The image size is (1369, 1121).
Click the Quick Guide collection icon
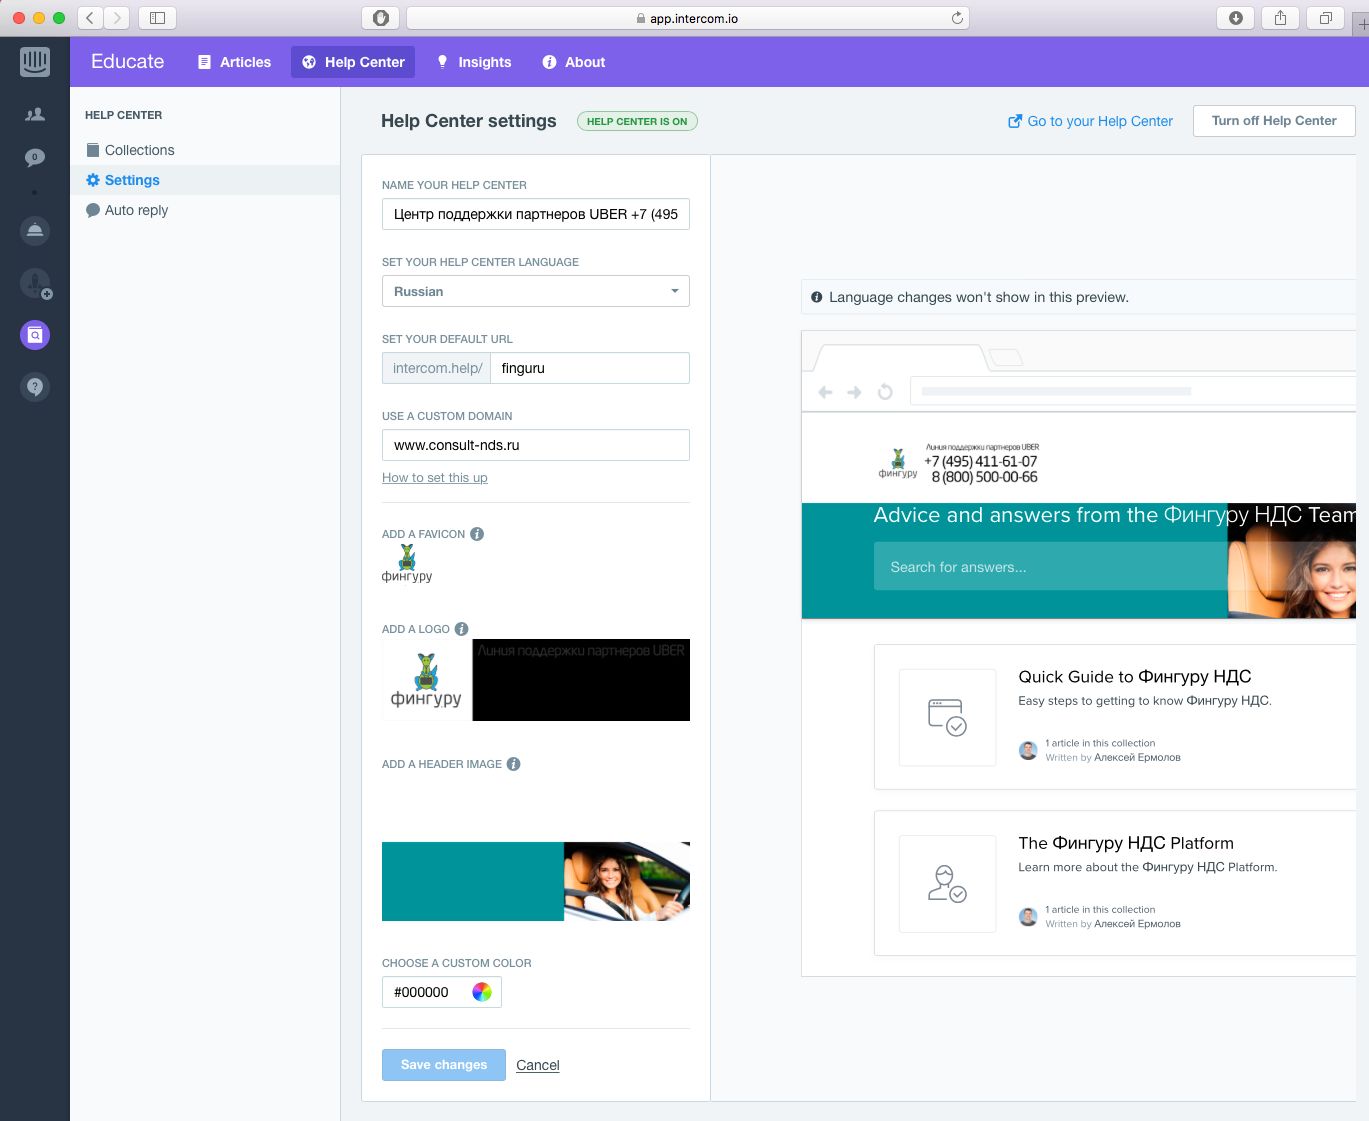click(x=947, y=718)
